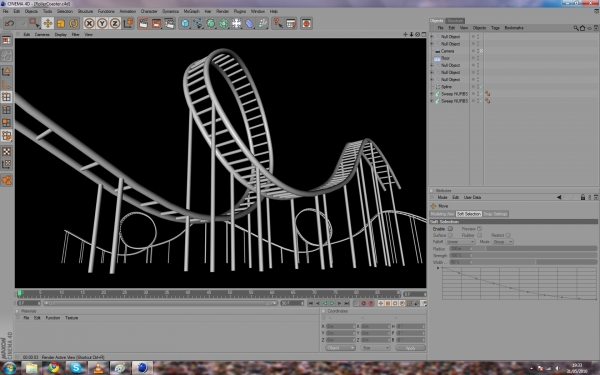Render the active view
The height and width of the screenshot is (375, 600).
point(143,23)
